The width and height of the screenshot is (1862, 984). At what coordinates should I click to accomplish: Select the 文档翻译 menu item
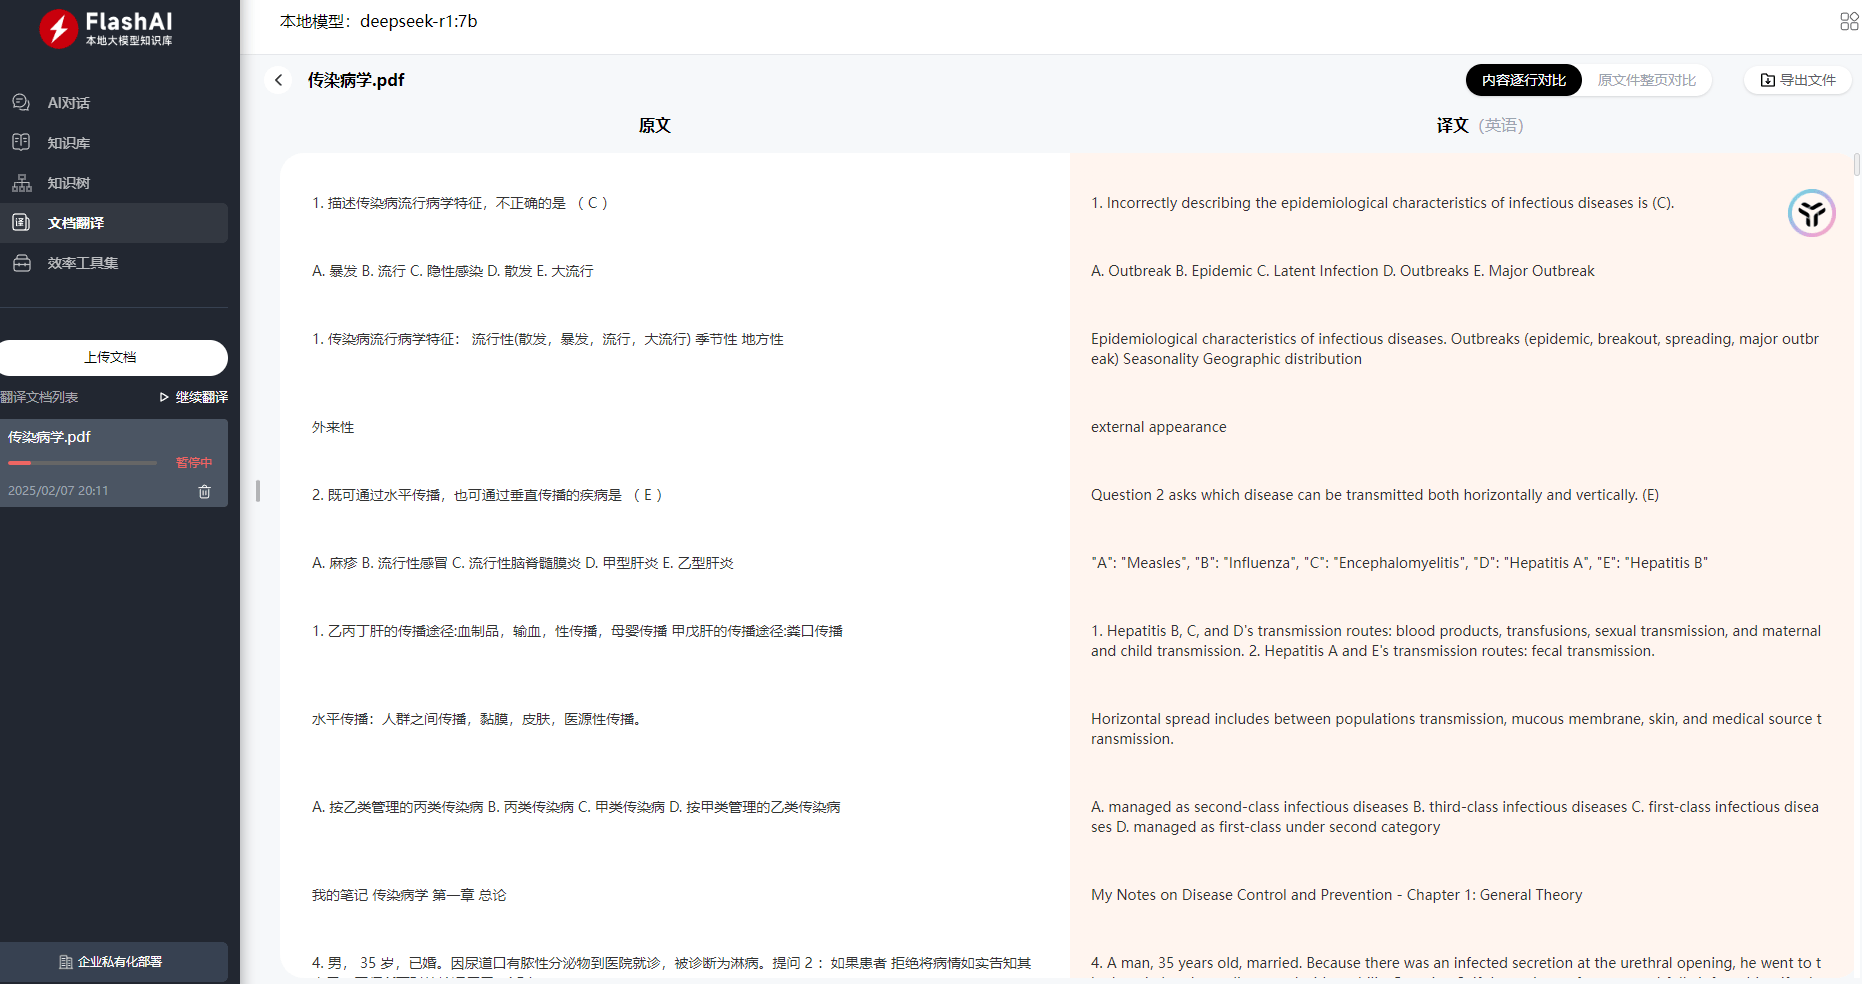click(x=75, y=222)
